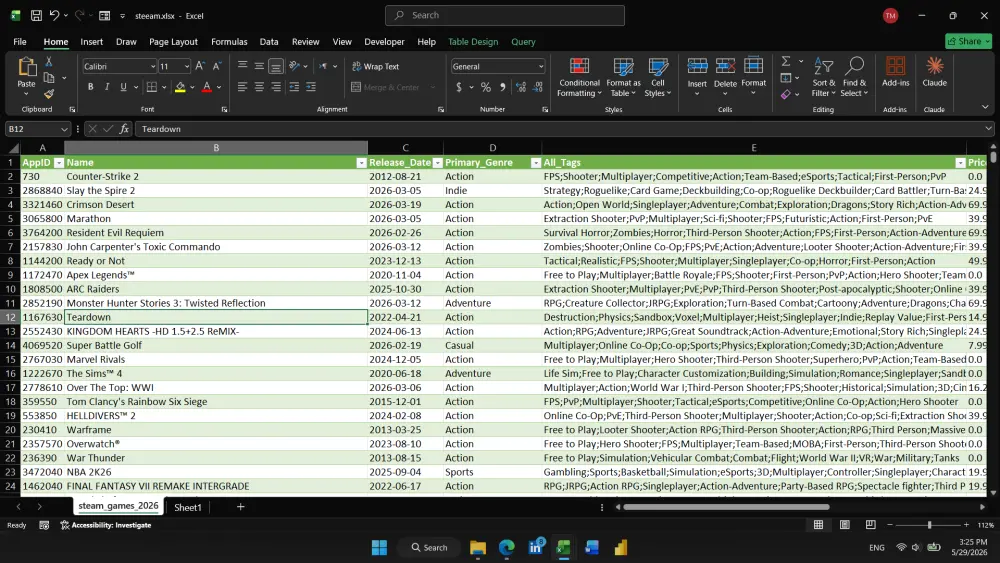1000x563 pixels.
Task: Open the fill color yellow swatch
Action: coord(180,87)
